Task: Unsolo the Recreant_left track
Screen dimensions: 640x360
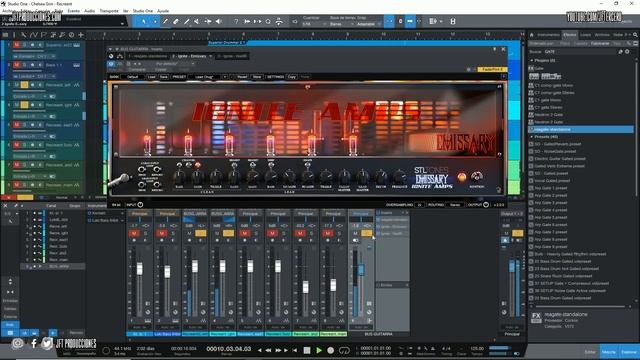Action: click(x=24, y=85)
